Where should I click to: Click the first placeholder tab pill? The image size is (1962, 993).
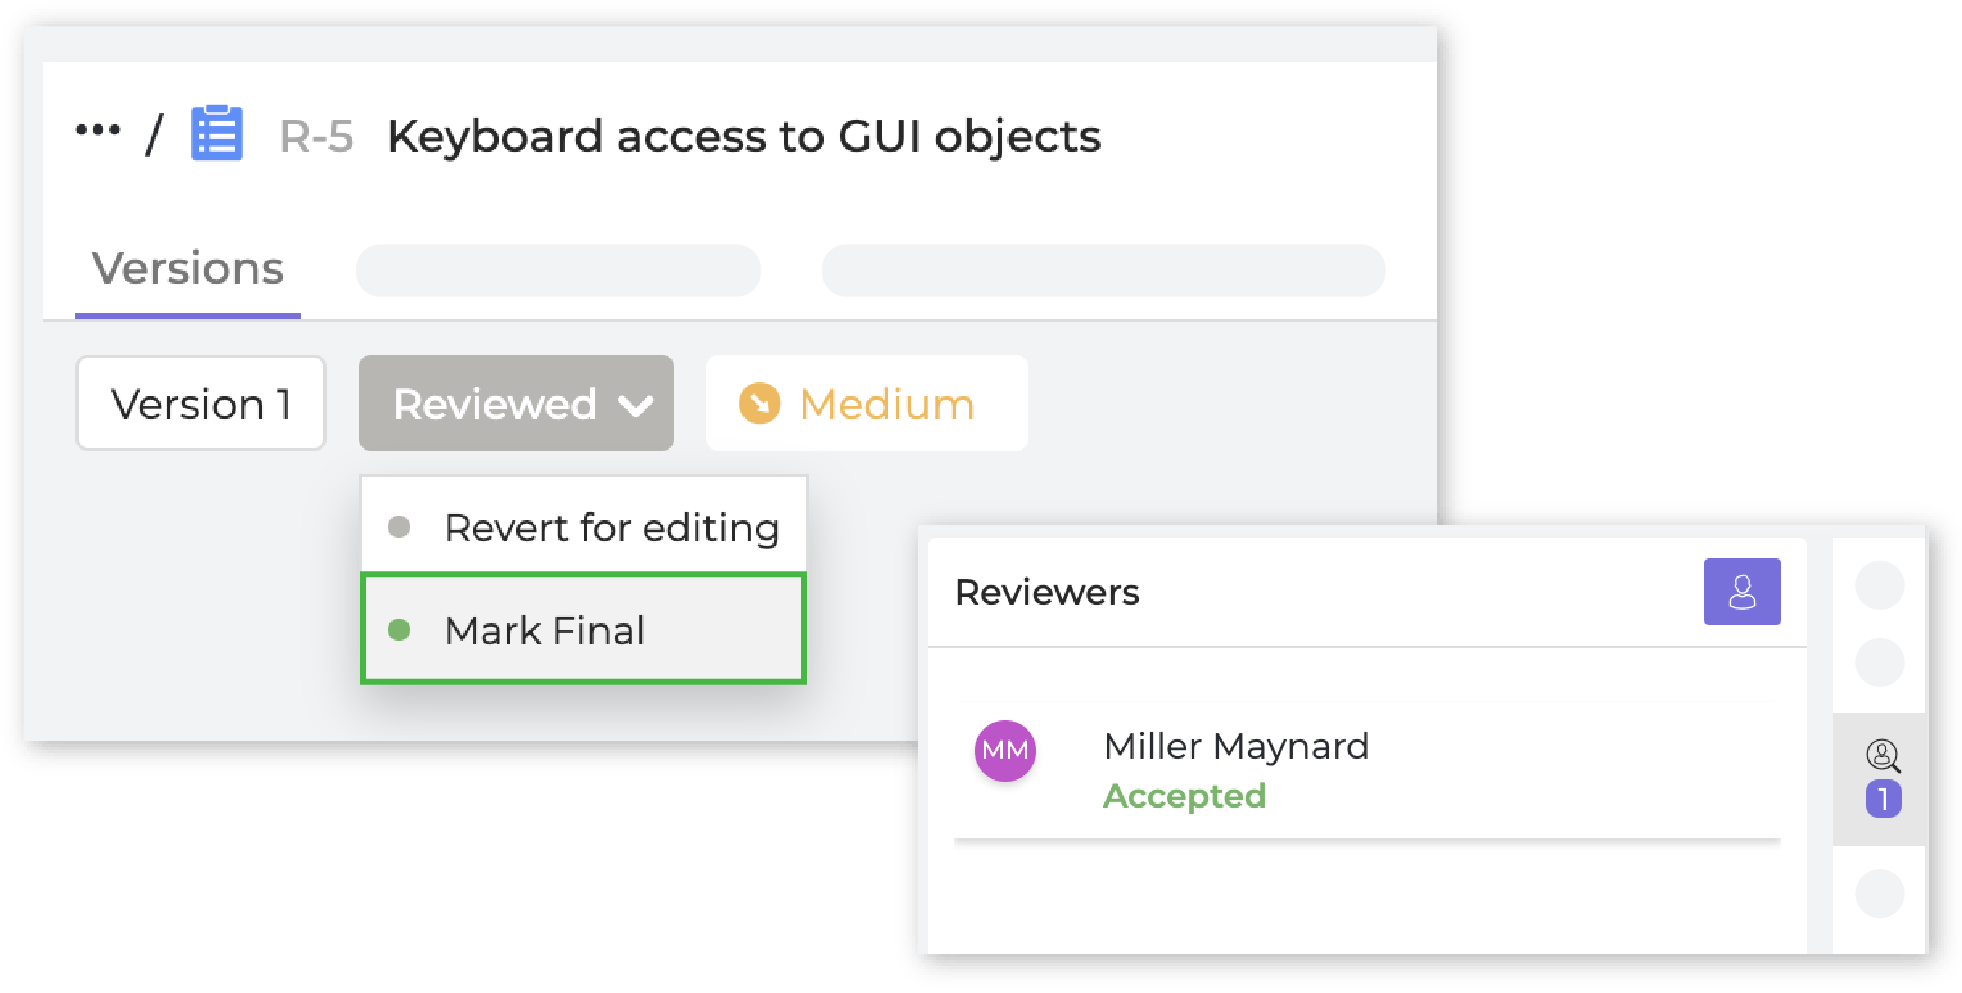558,270
